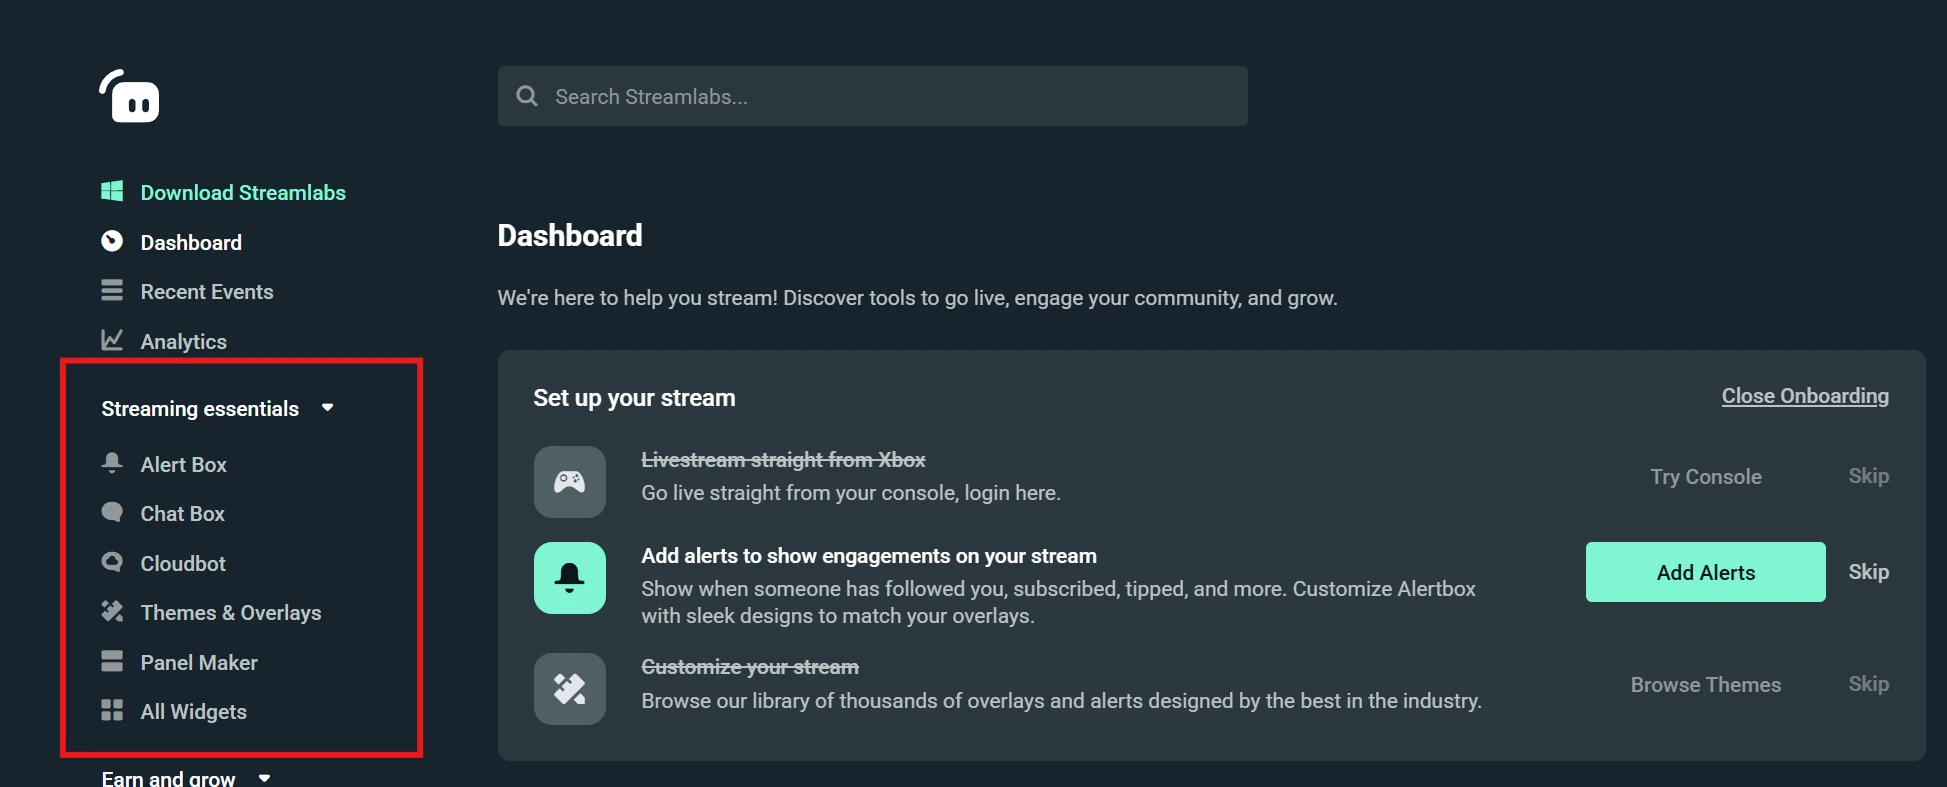Click the Alert Box bell icon
1947x787 pixels.
click(112, 463)
